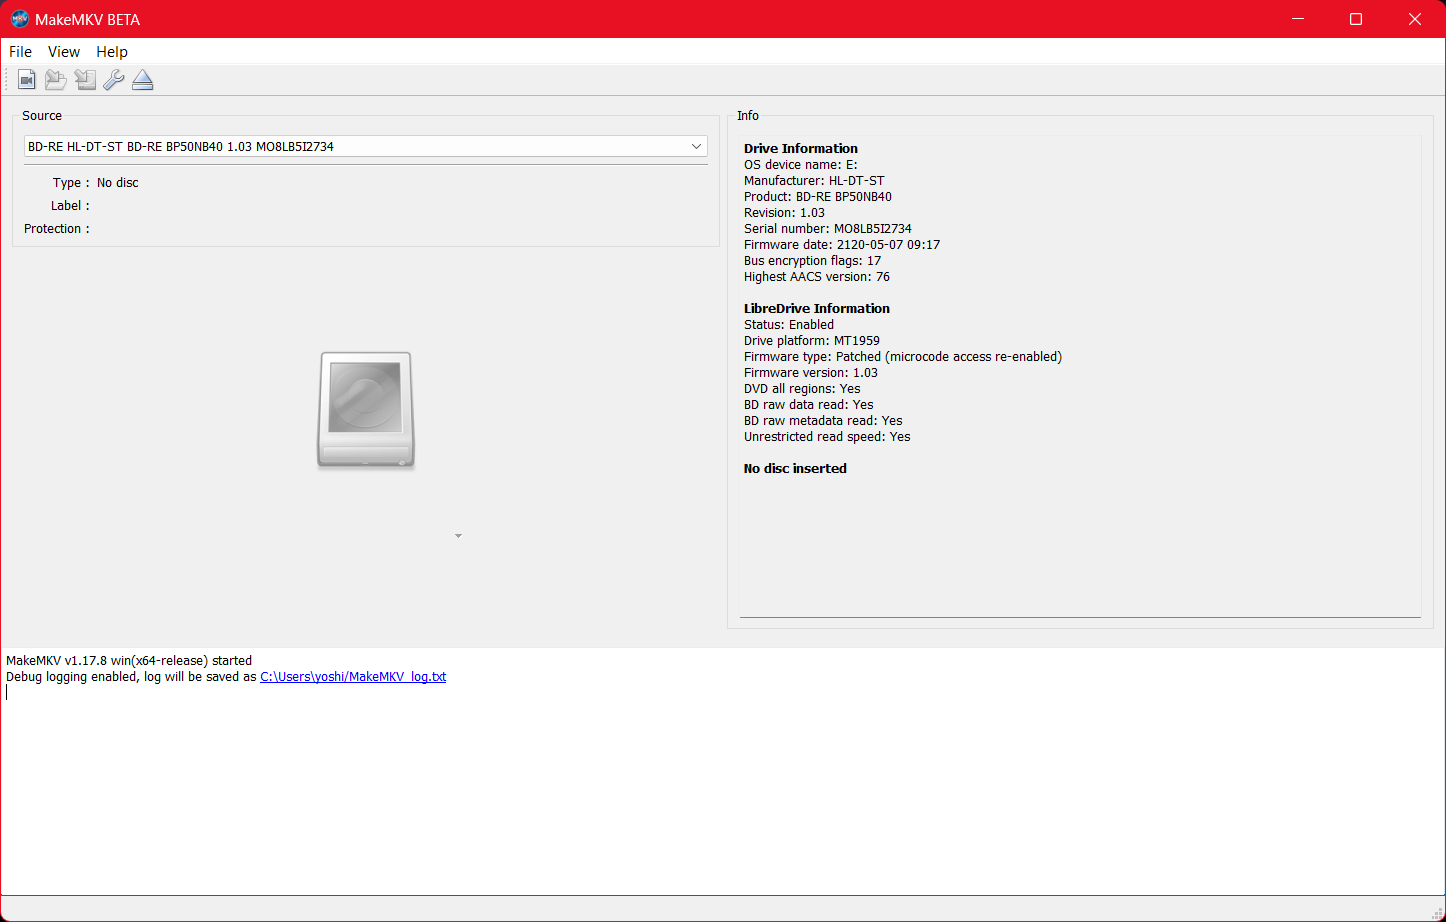Click the 'Info' group label

click(748, 116)
